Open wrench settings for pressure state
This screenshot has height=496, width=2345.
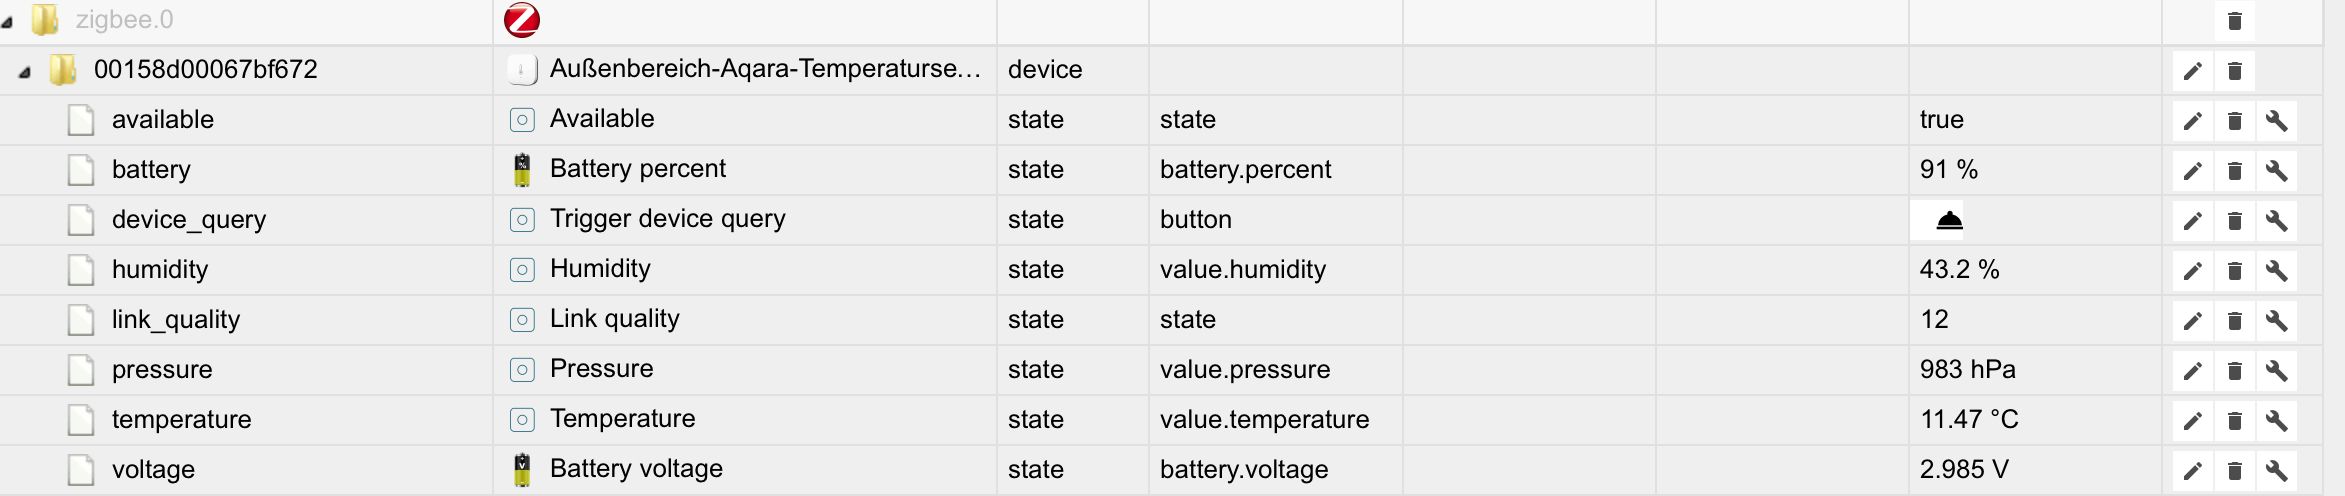2276,371
